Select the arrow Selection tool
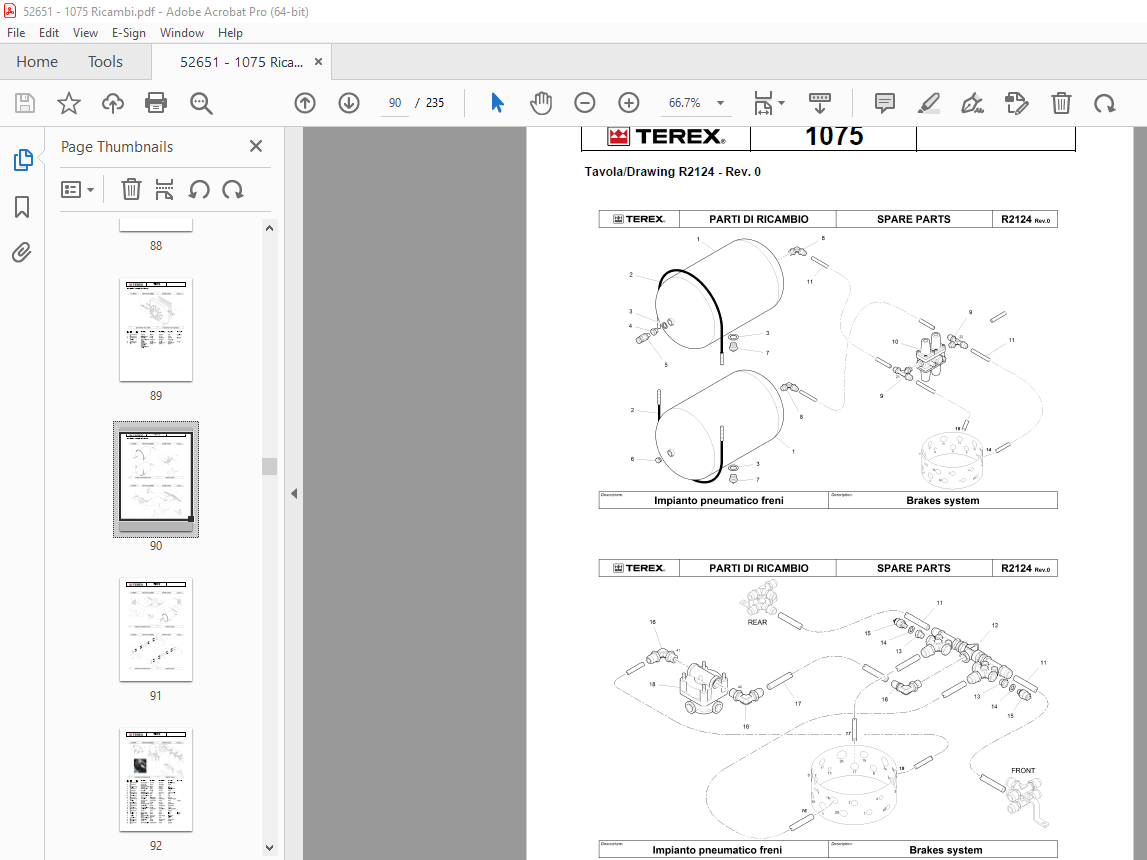Screen dimensions: 1147x860 pyautogui.click(x=497, y=103)
